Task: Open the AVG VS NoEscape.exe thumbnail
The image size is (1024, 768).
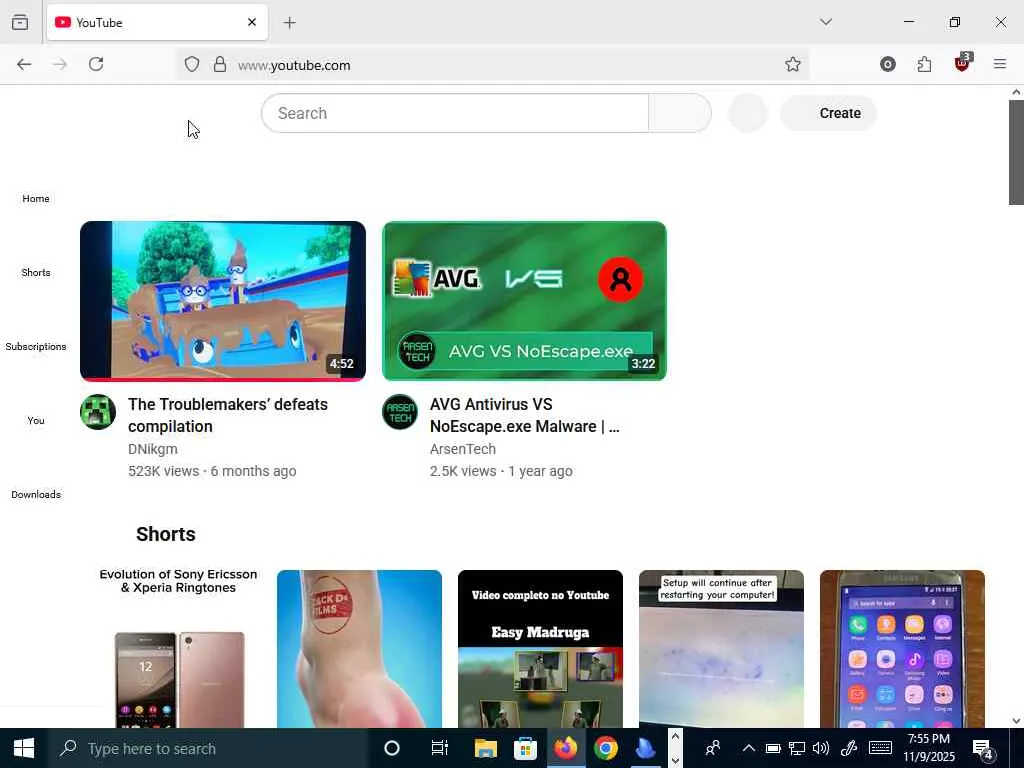Action: tap(524, 301)
